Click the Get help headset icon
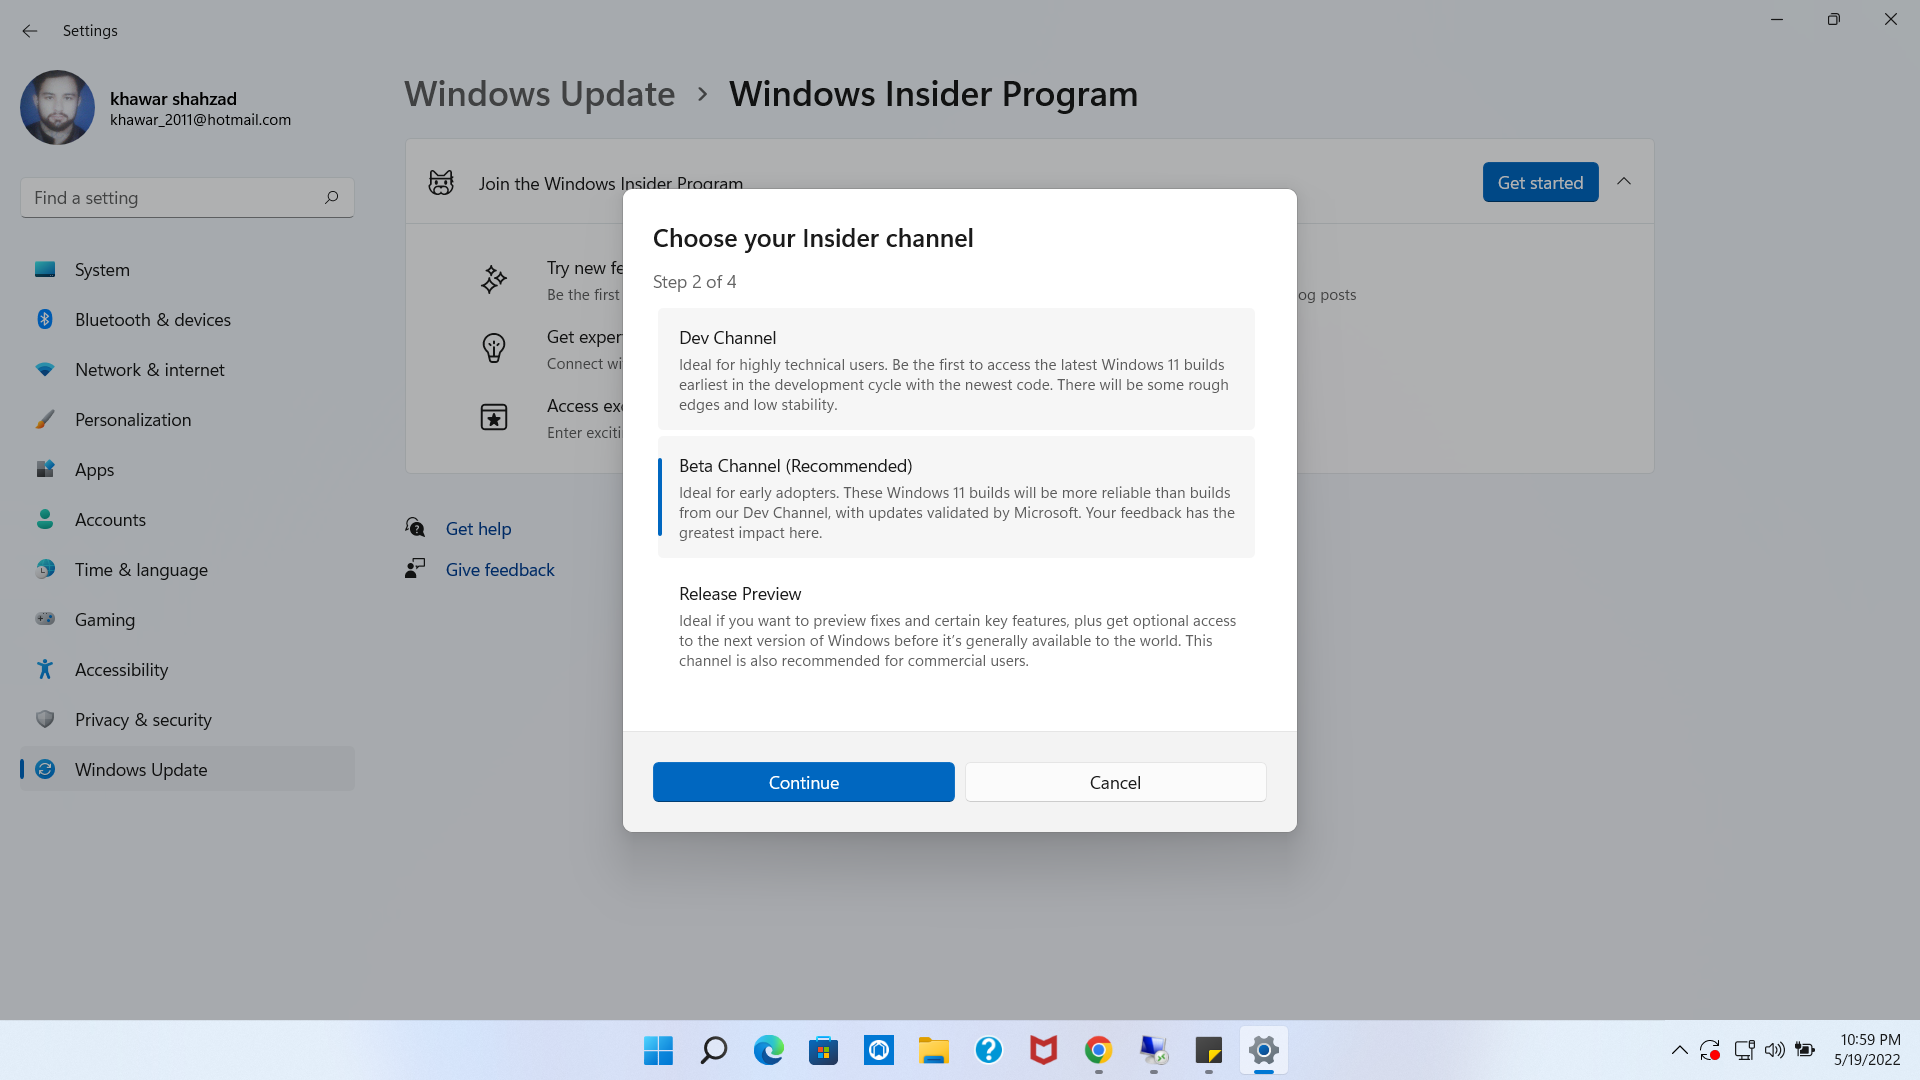The image size is (1920, 1080). [415, 527]
